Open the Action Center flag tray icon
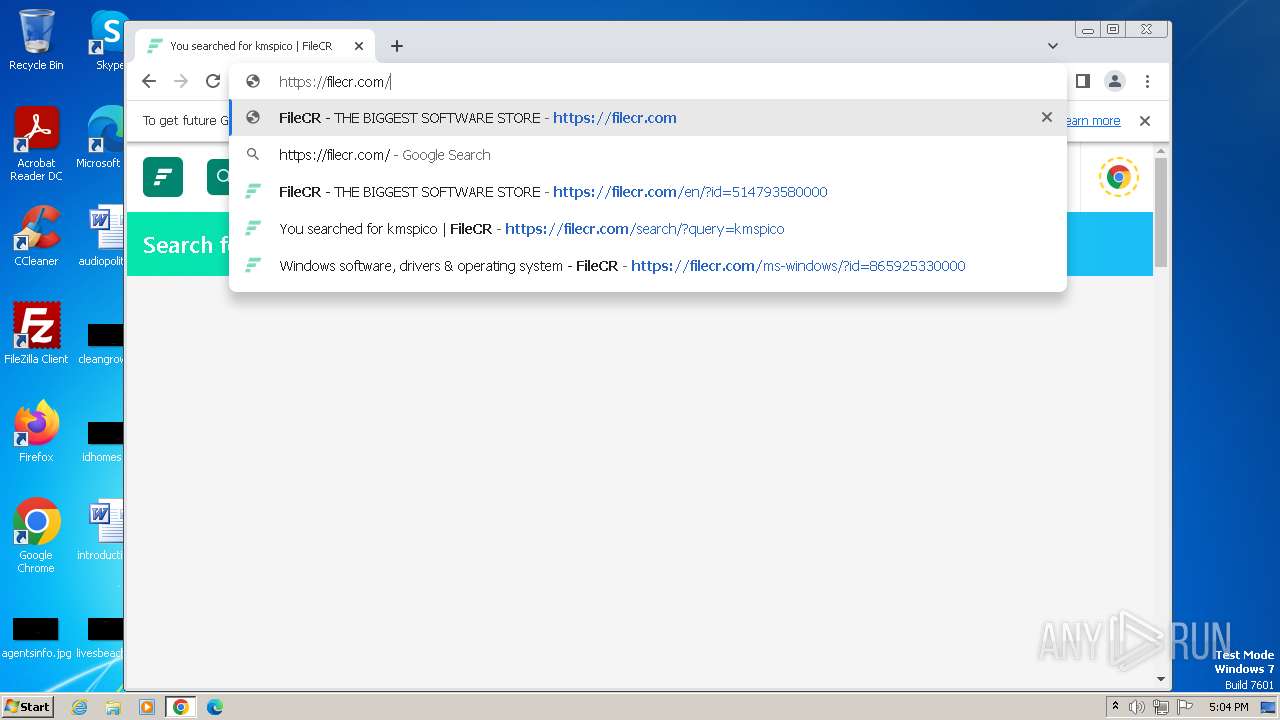 pos(1185,707)
